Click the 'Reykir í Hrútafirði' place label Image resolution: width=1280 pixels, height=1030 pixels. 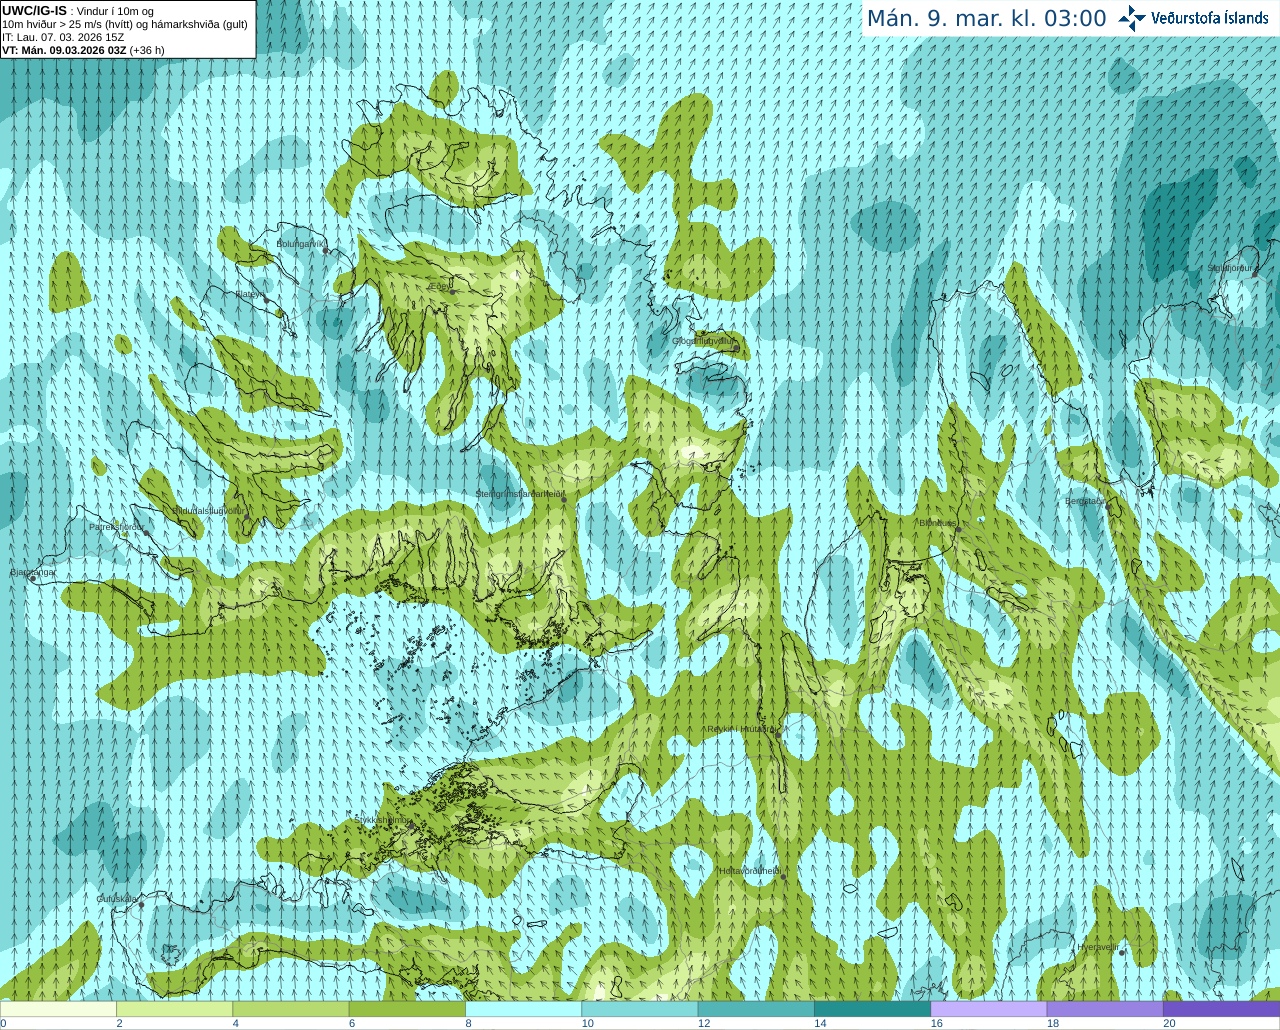[x=742, y=729]
